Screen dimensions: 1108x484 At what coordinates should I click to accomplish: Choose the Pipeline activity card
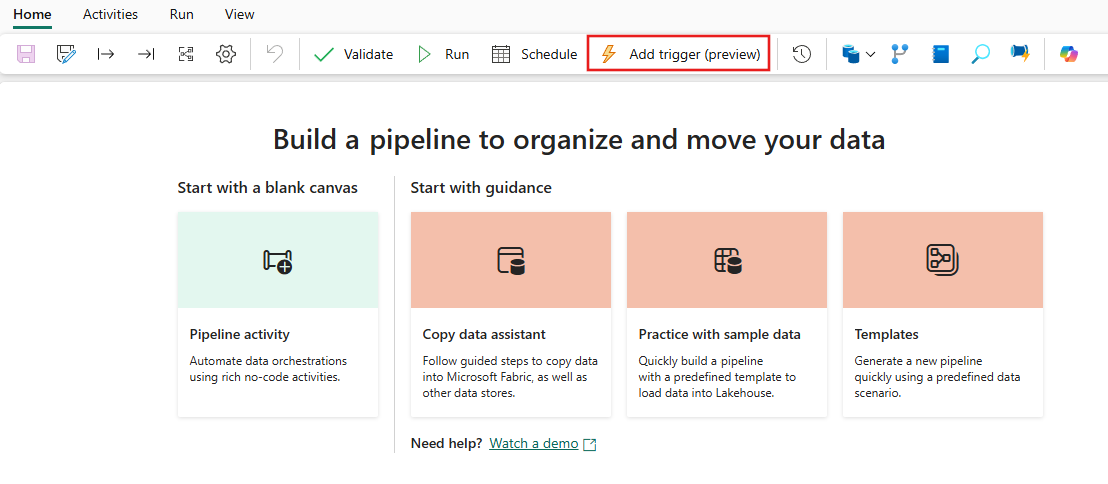click(278, 313)
